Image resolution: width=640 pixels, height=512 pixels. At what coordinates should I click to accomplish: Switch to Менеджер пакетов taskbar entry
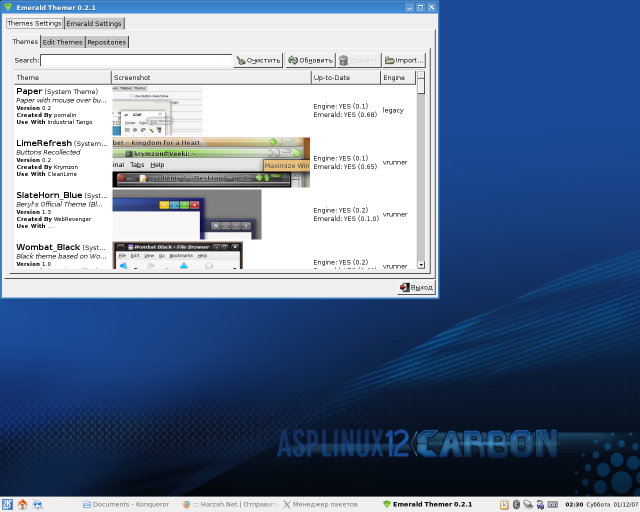(320, 504)
